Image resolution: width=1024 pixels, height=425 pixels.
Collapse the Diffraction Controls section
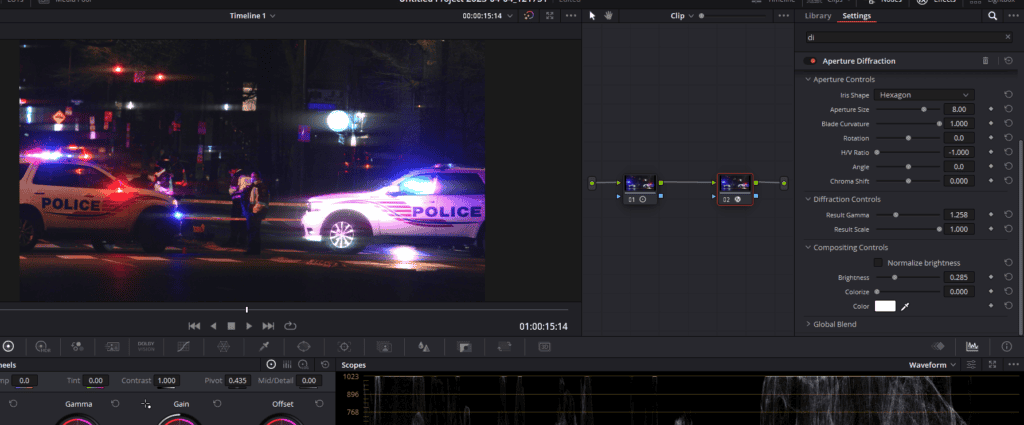point(808,199)
